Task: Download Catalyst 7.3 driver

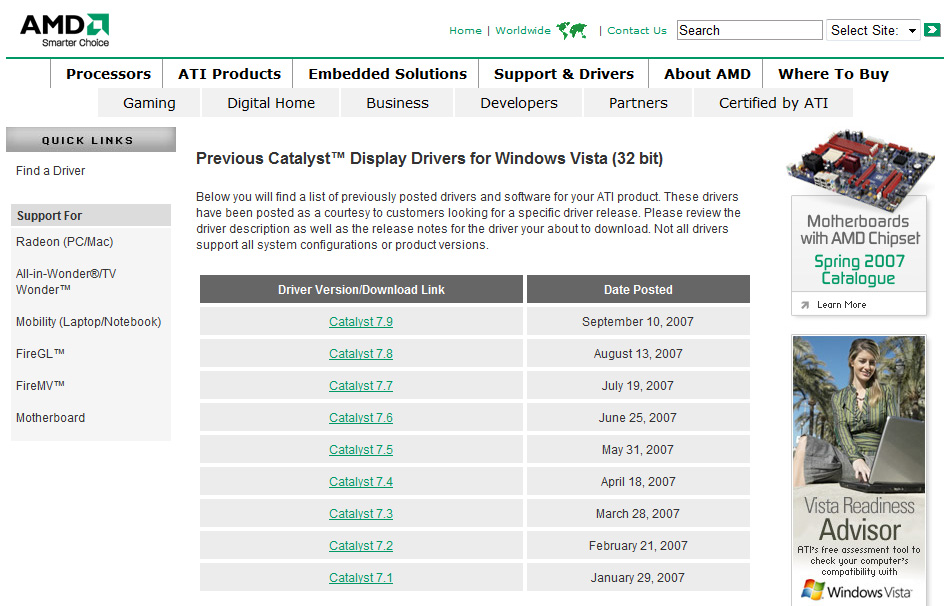Action: point(360,514)
